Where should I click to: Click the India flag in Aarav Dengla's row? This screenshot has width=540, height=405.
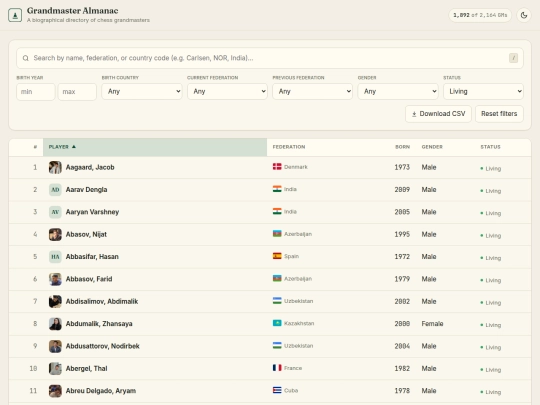tap(277, 189)
